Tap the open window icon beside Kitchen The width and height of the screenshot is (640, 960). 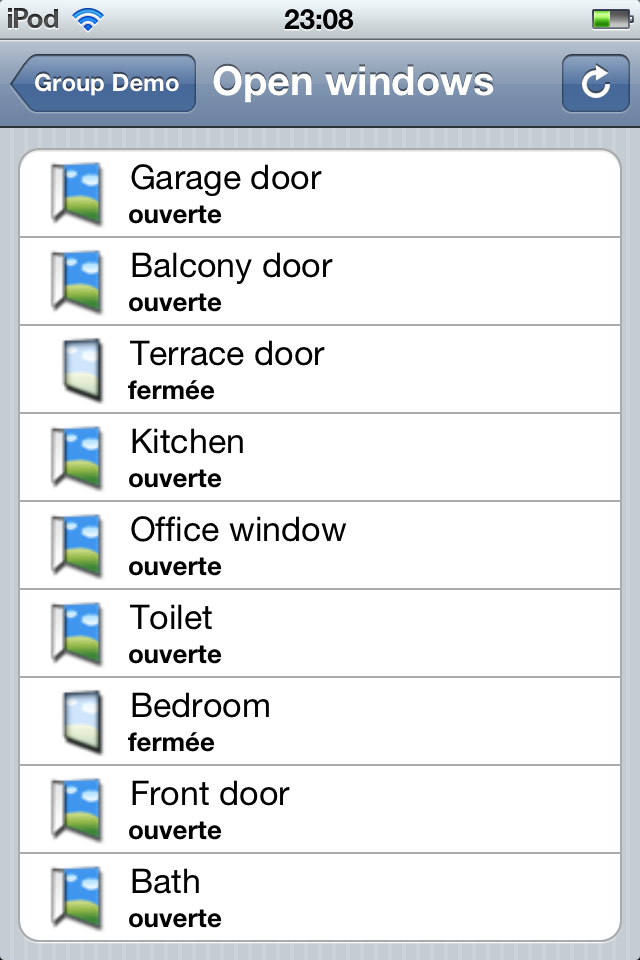coord(77,458)
